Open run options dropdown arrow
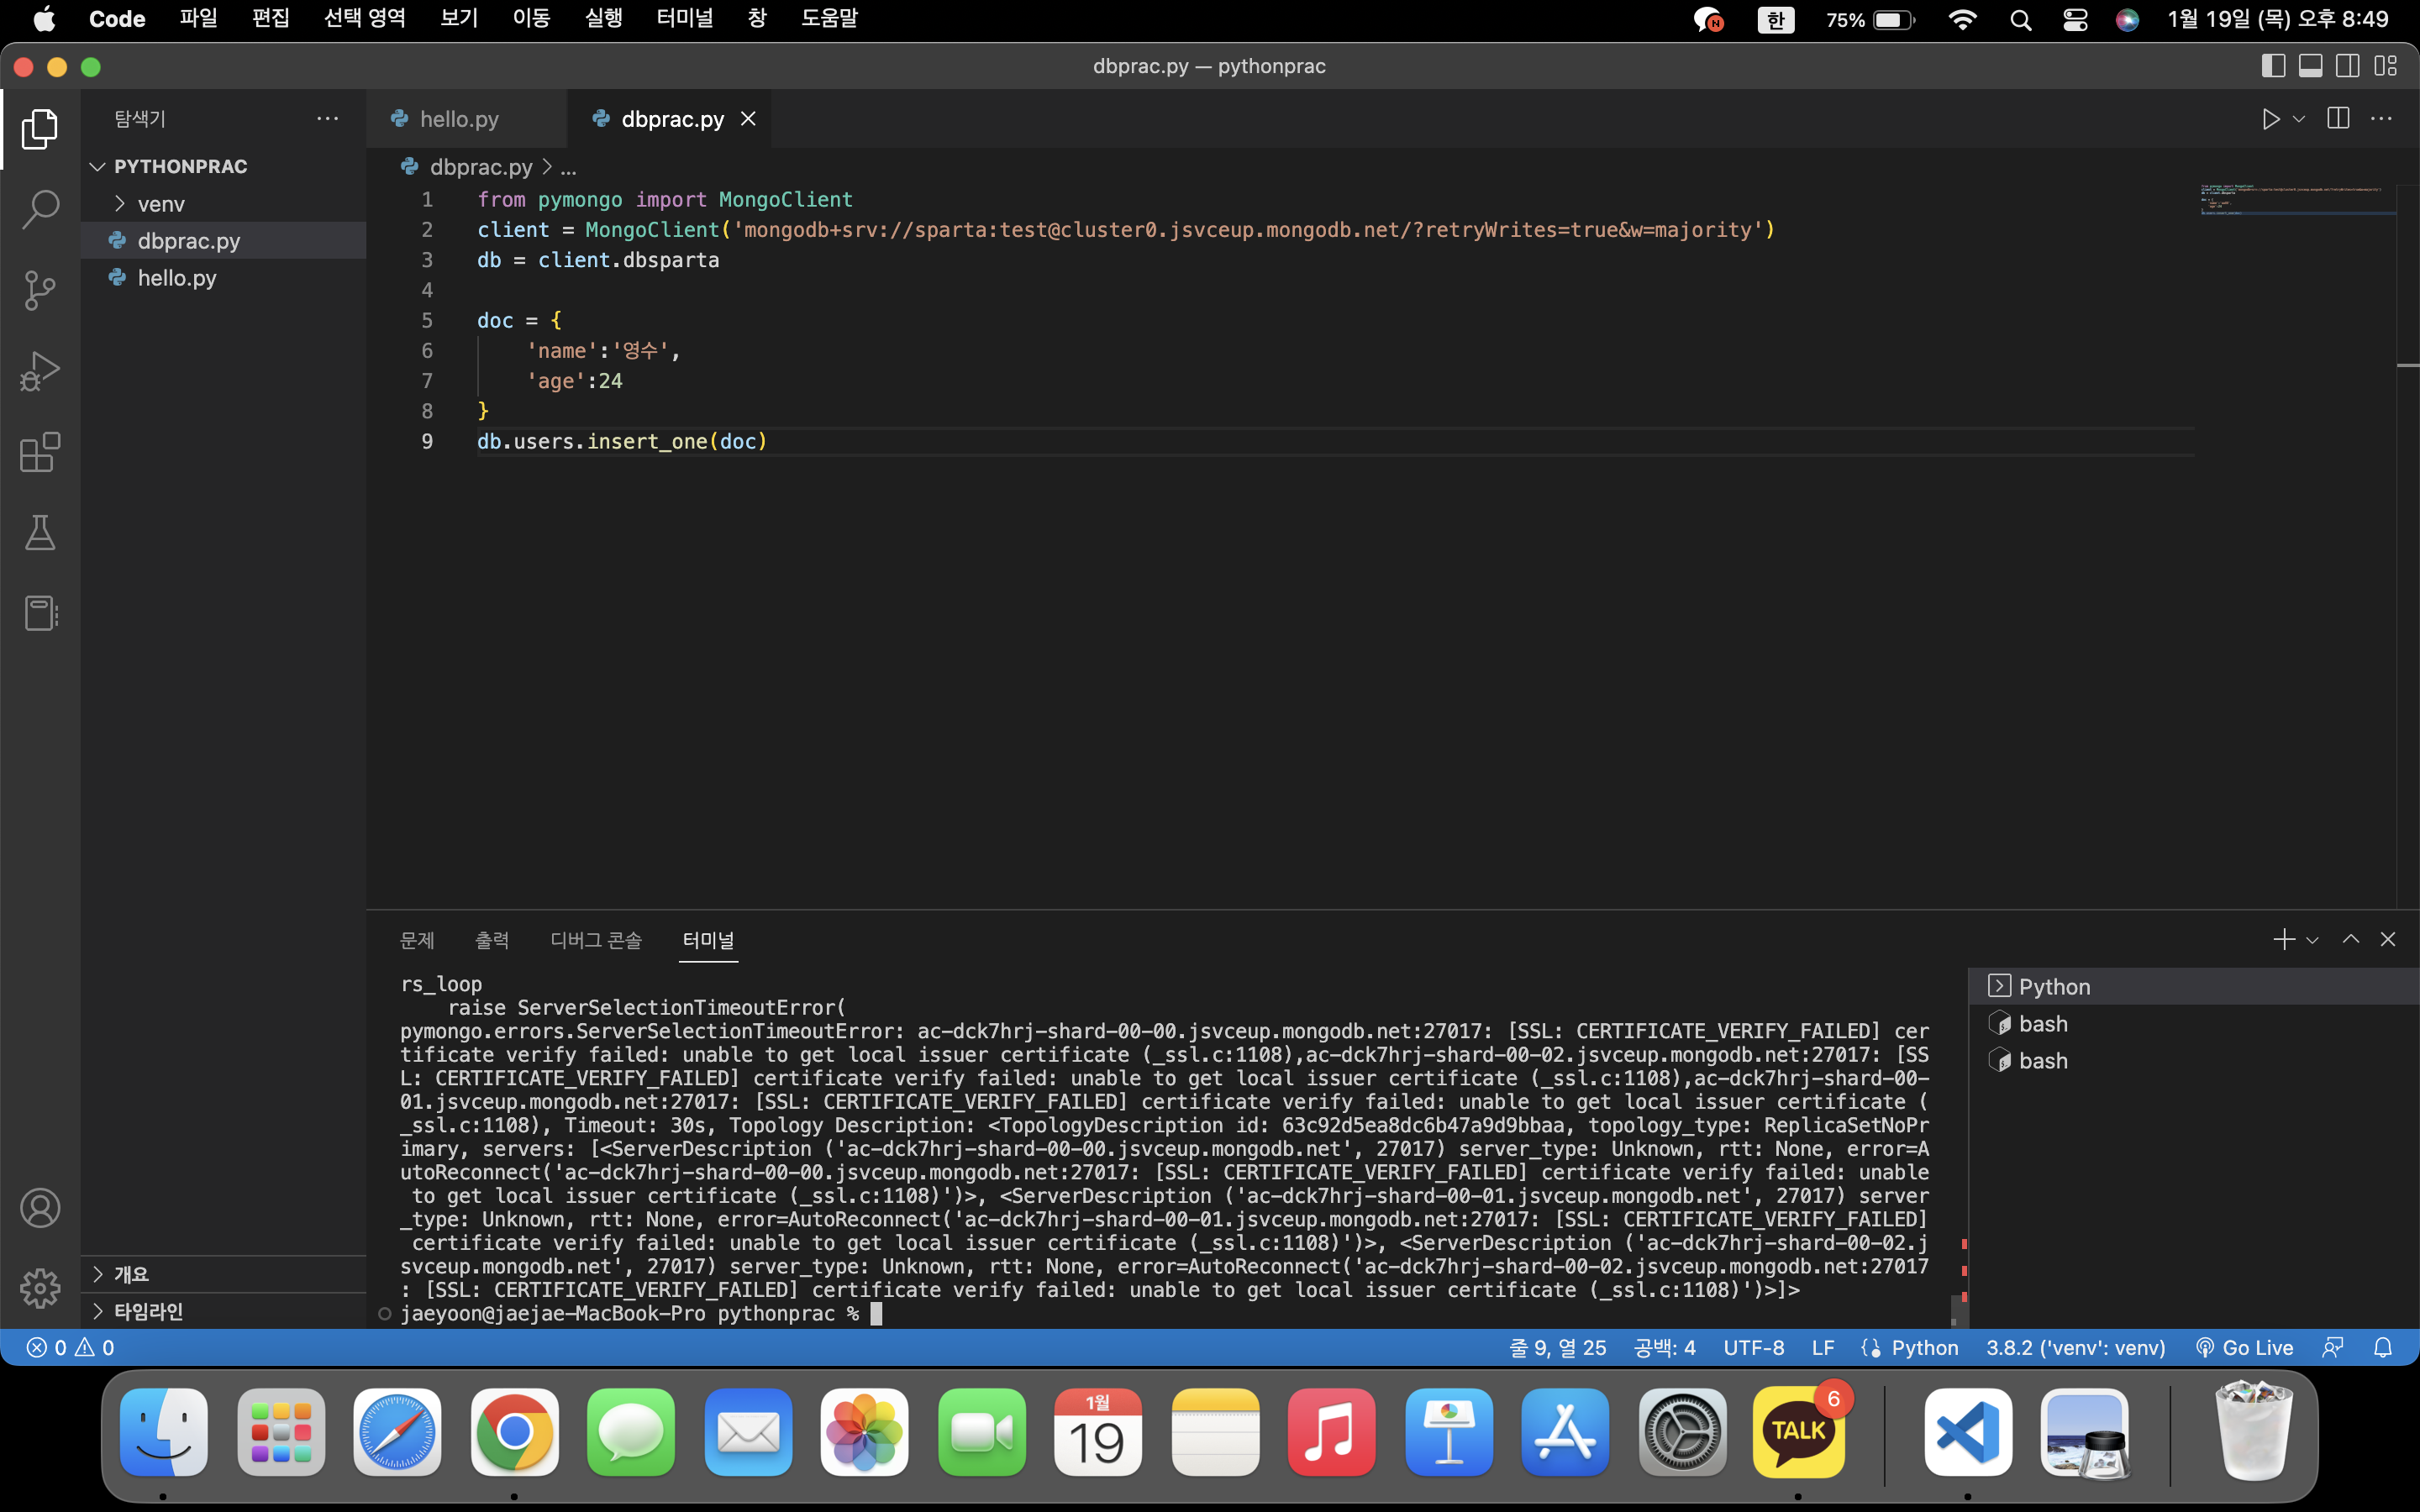This screenshot has width=2420, height=1512. coord(2299,119)
